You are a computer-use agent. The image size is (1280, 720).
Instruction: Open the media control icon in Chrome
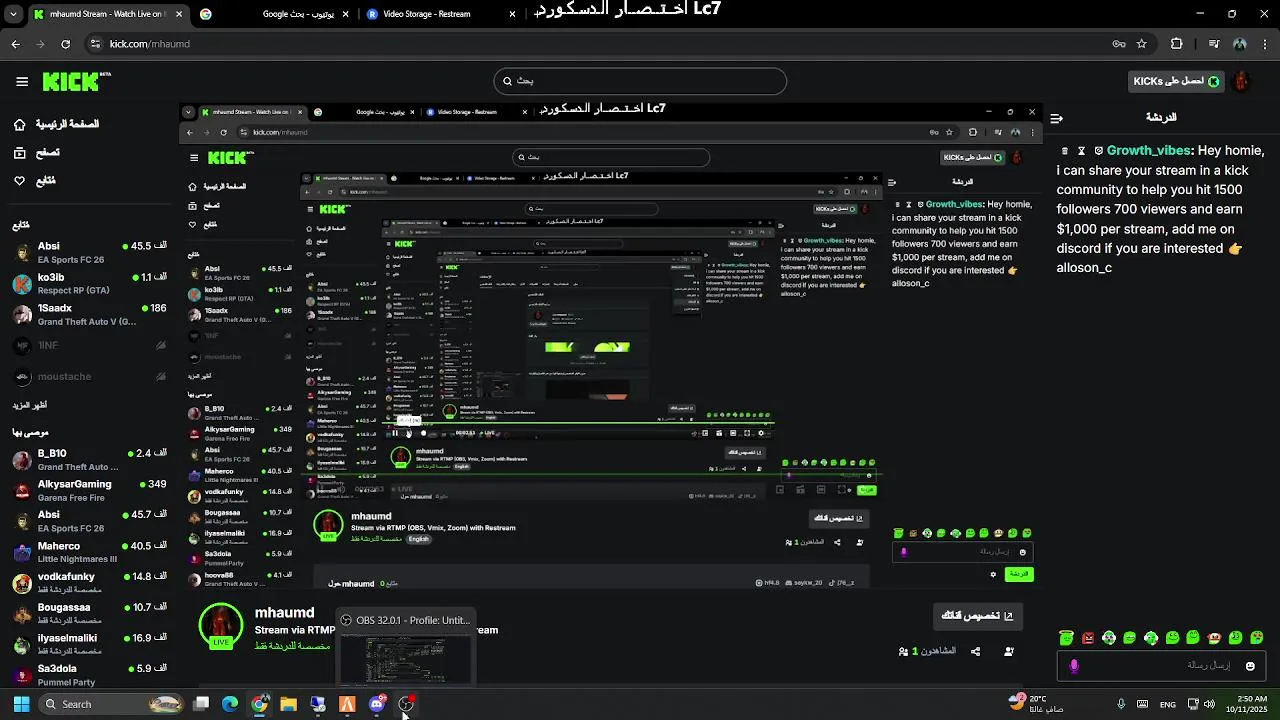pos(1214,44)
